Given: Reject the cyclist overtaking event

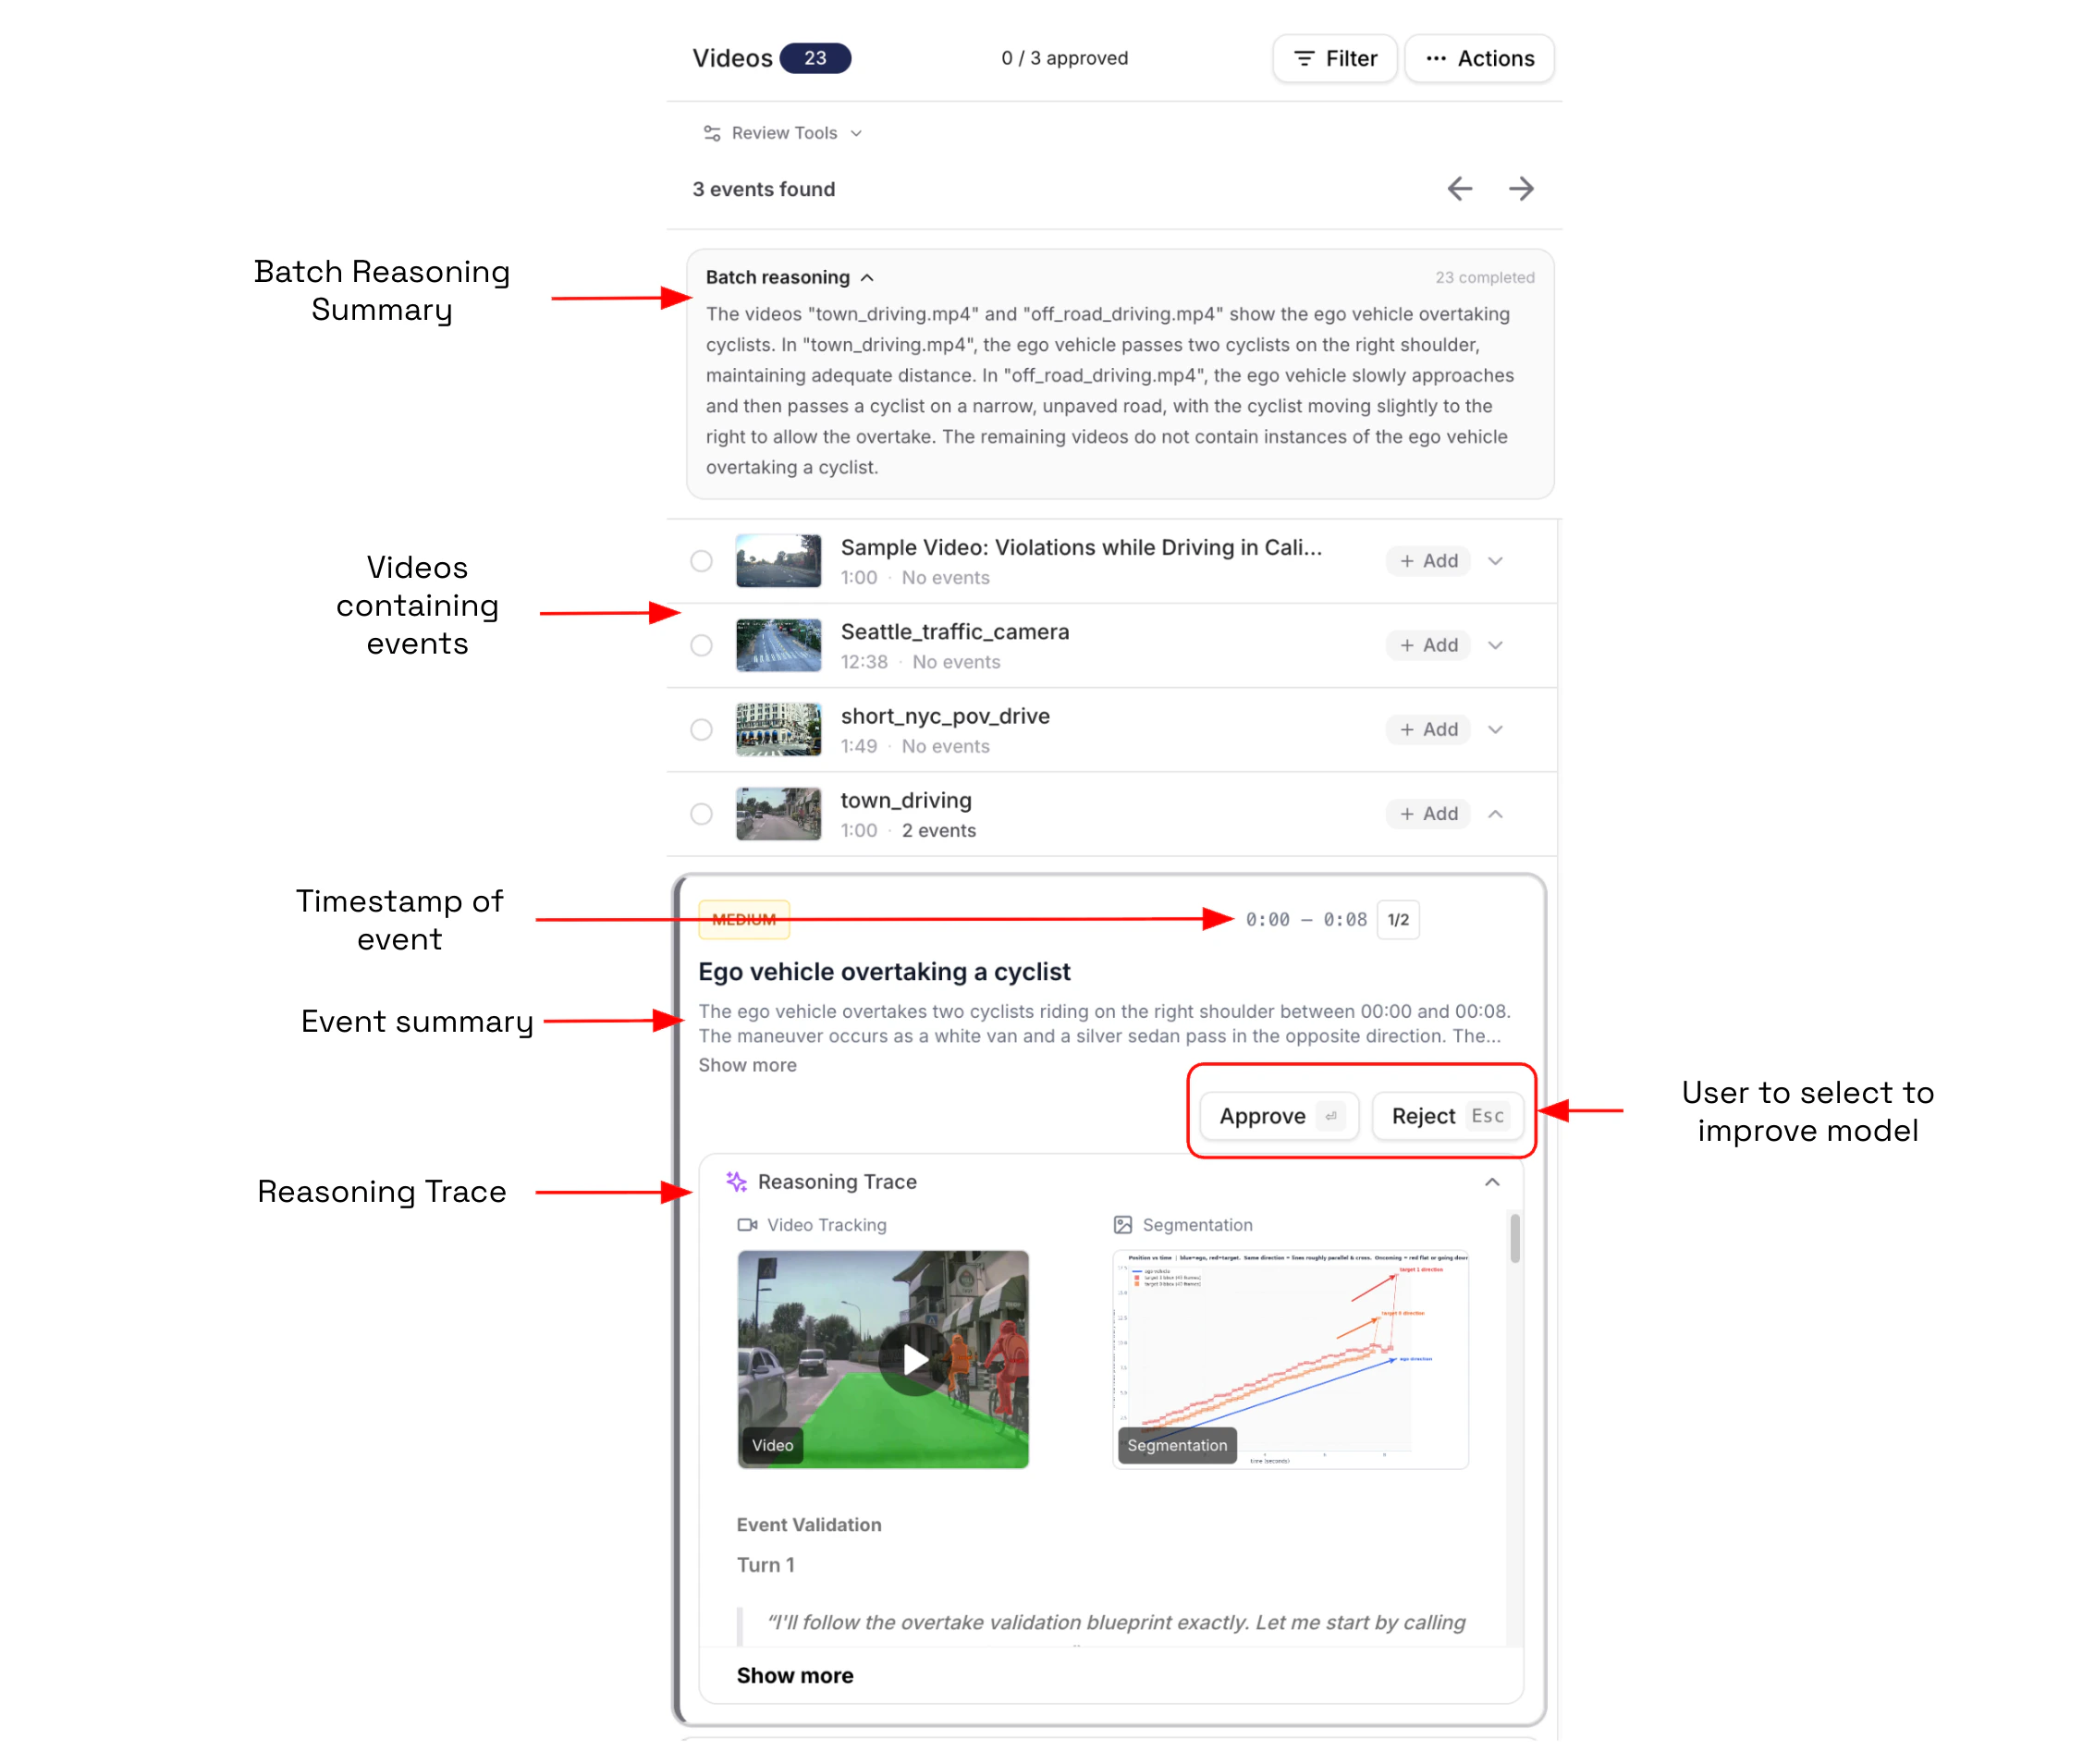Looking at the screenshot, I should click(1448, 1116).
